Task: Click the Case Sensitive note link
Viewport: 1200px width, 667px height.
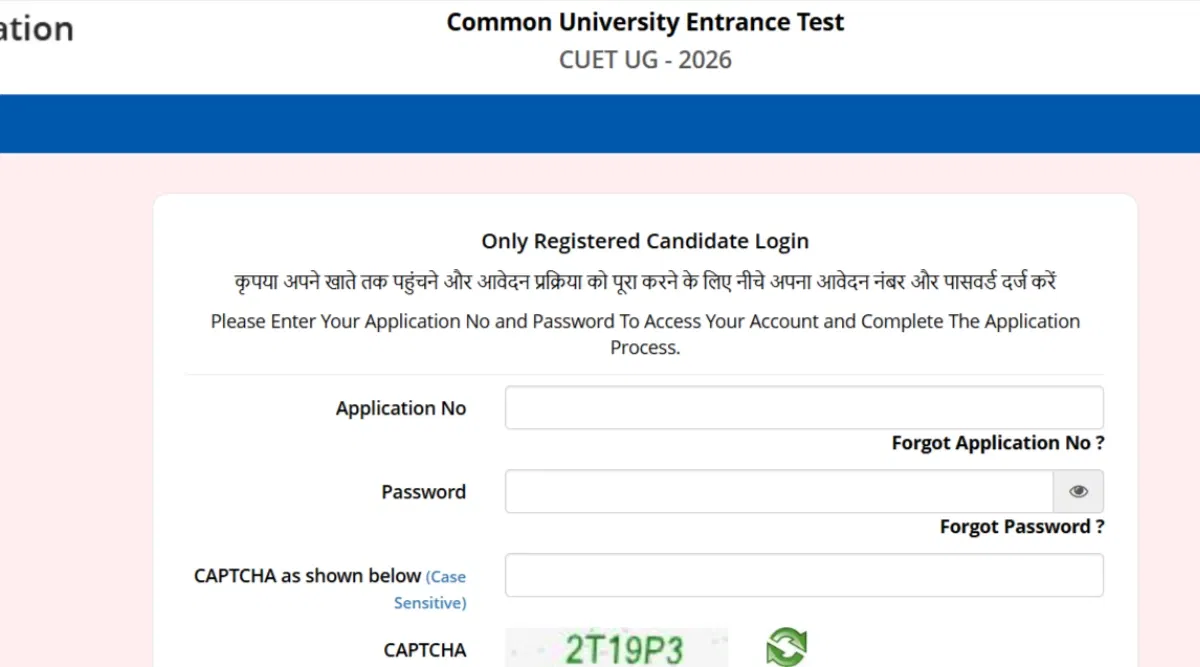Action: coord(444,589)
